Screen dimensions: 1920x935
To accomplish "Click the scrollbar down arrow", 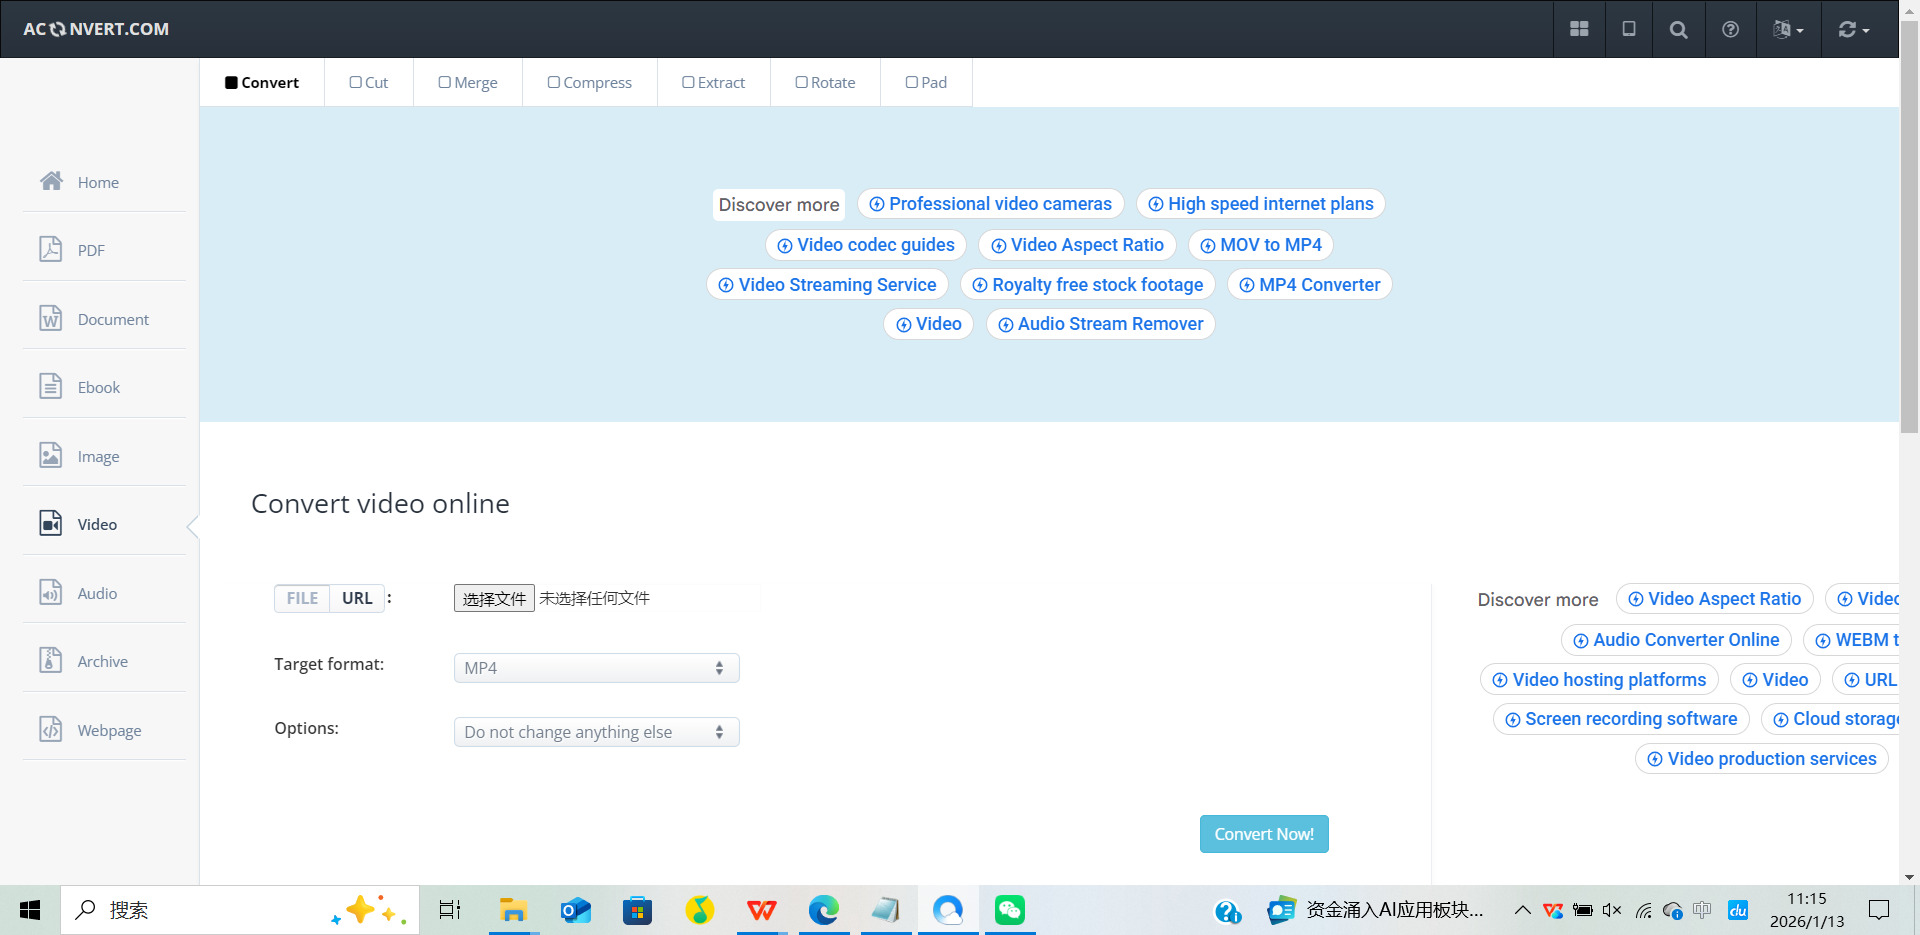I will tap(1909, 877).
